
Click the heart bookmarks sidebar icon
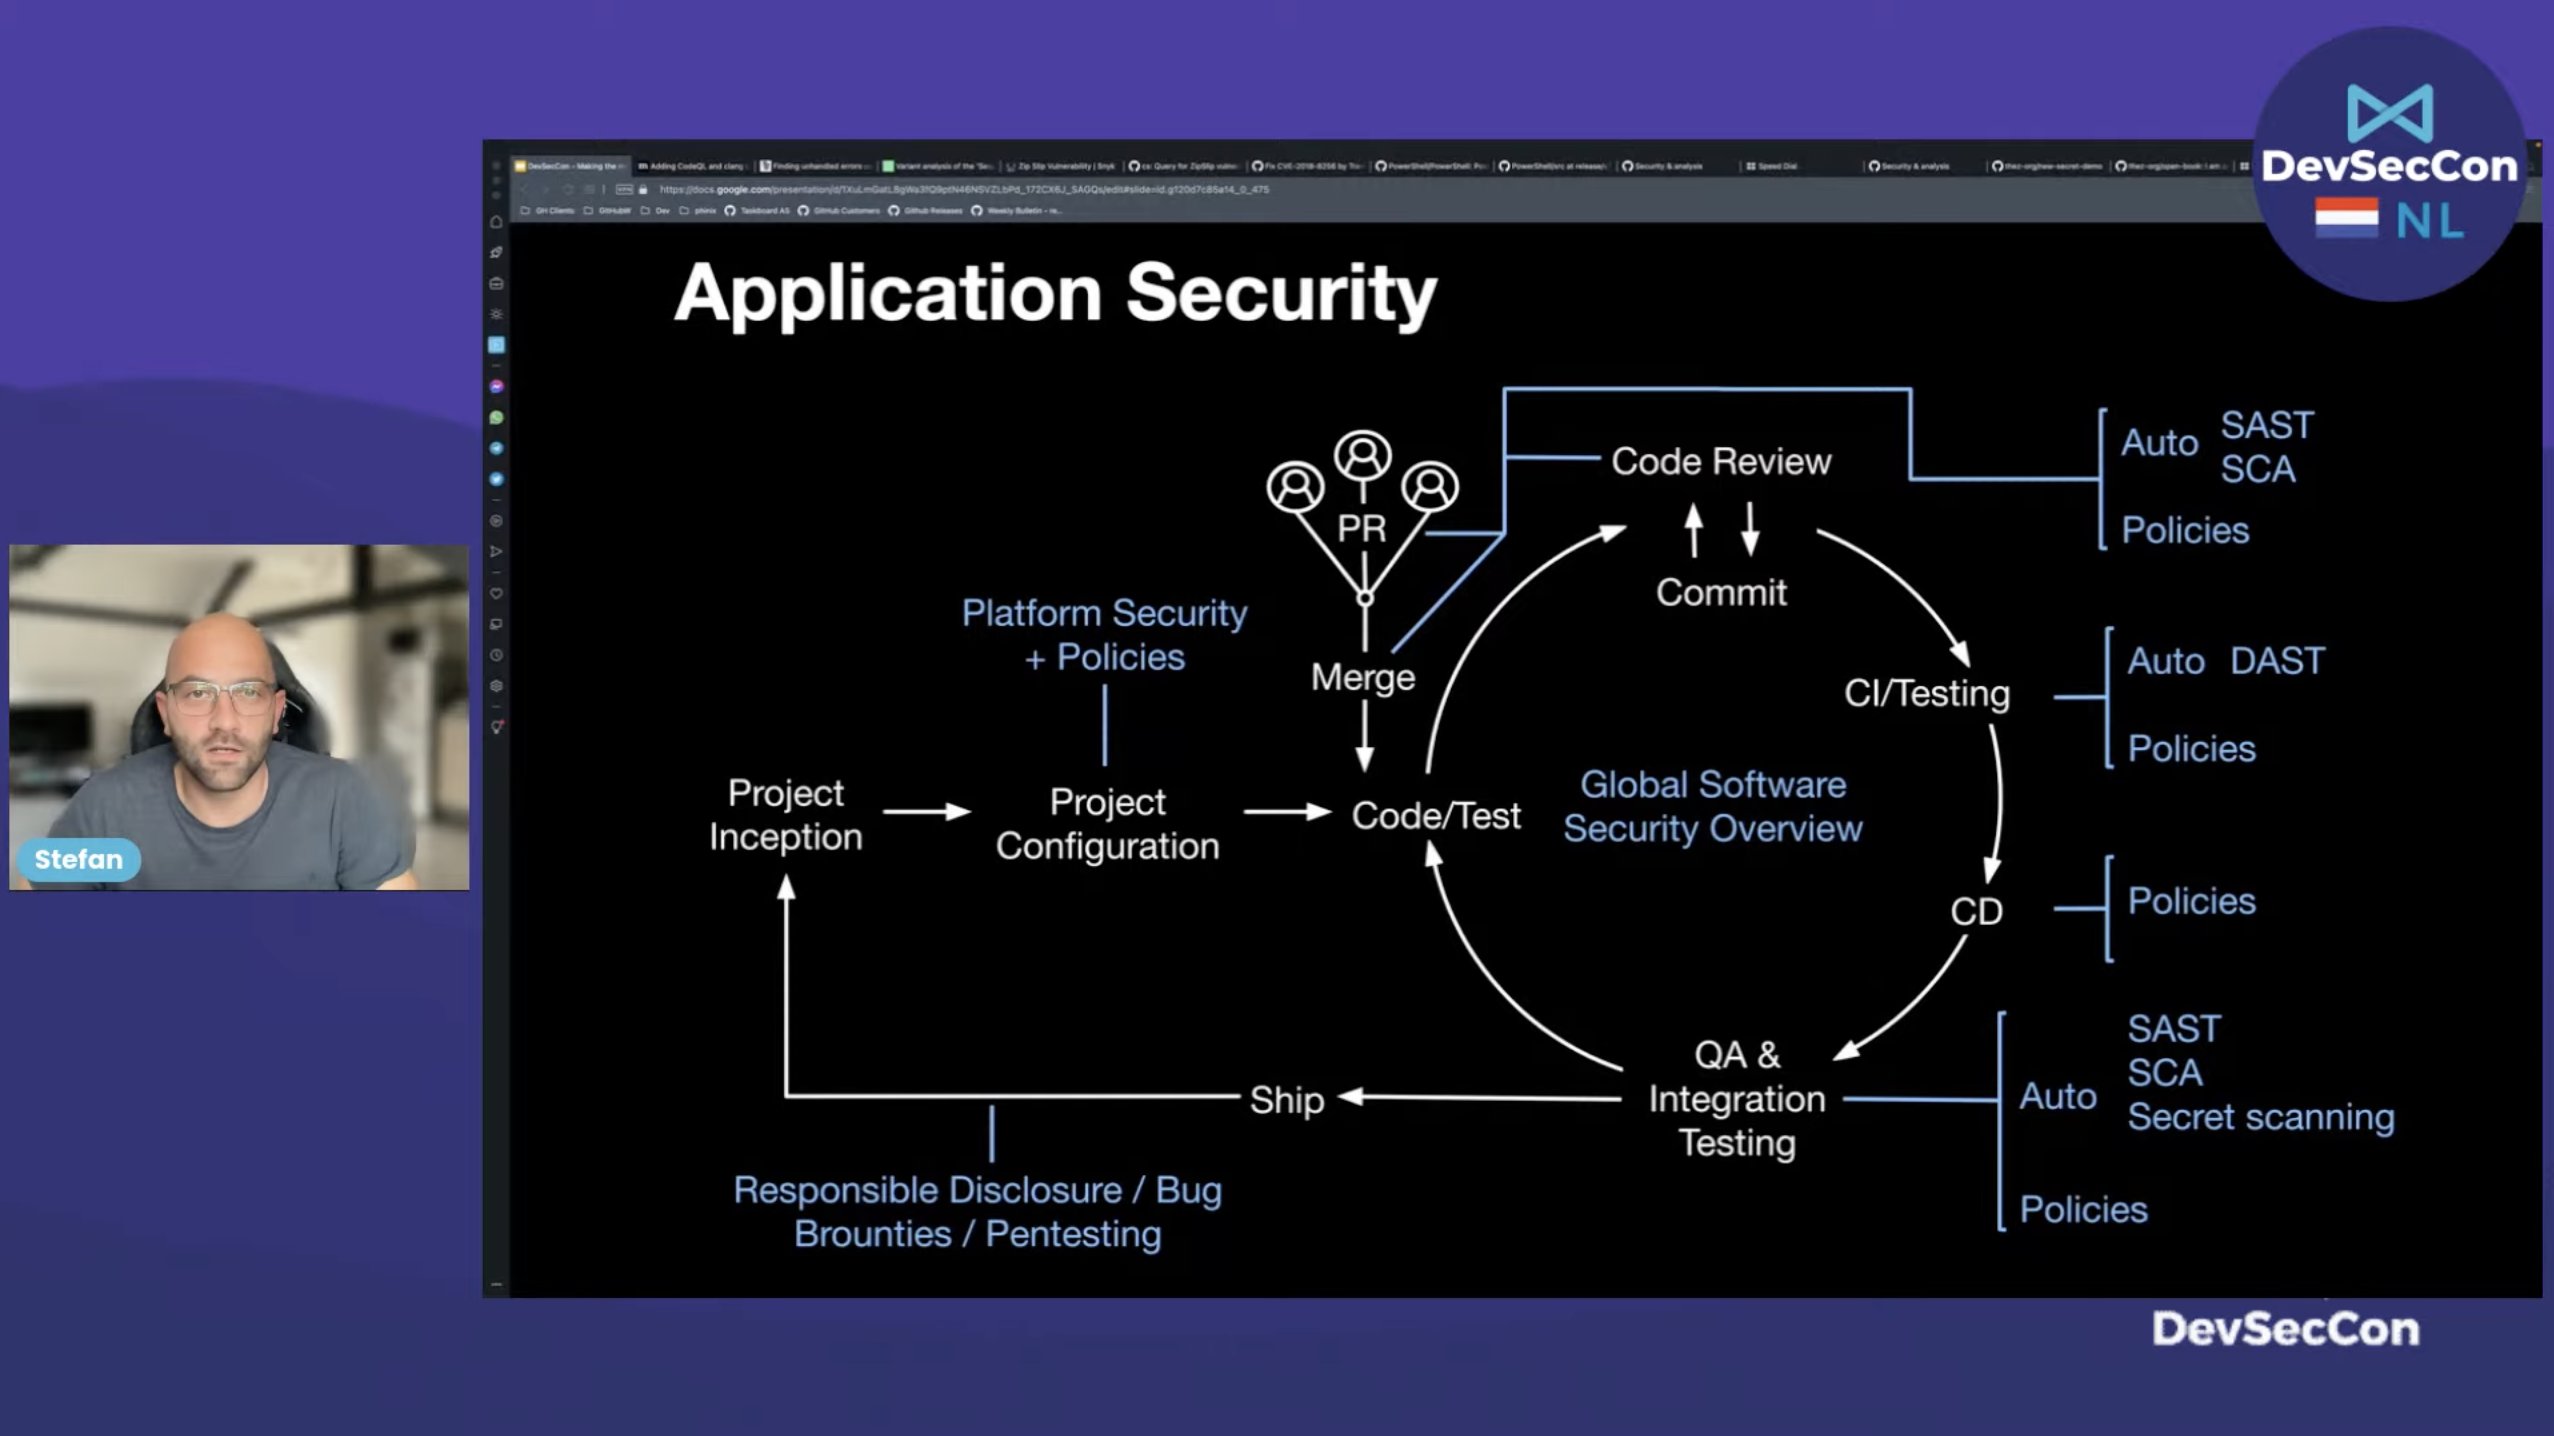pos(497,593)
